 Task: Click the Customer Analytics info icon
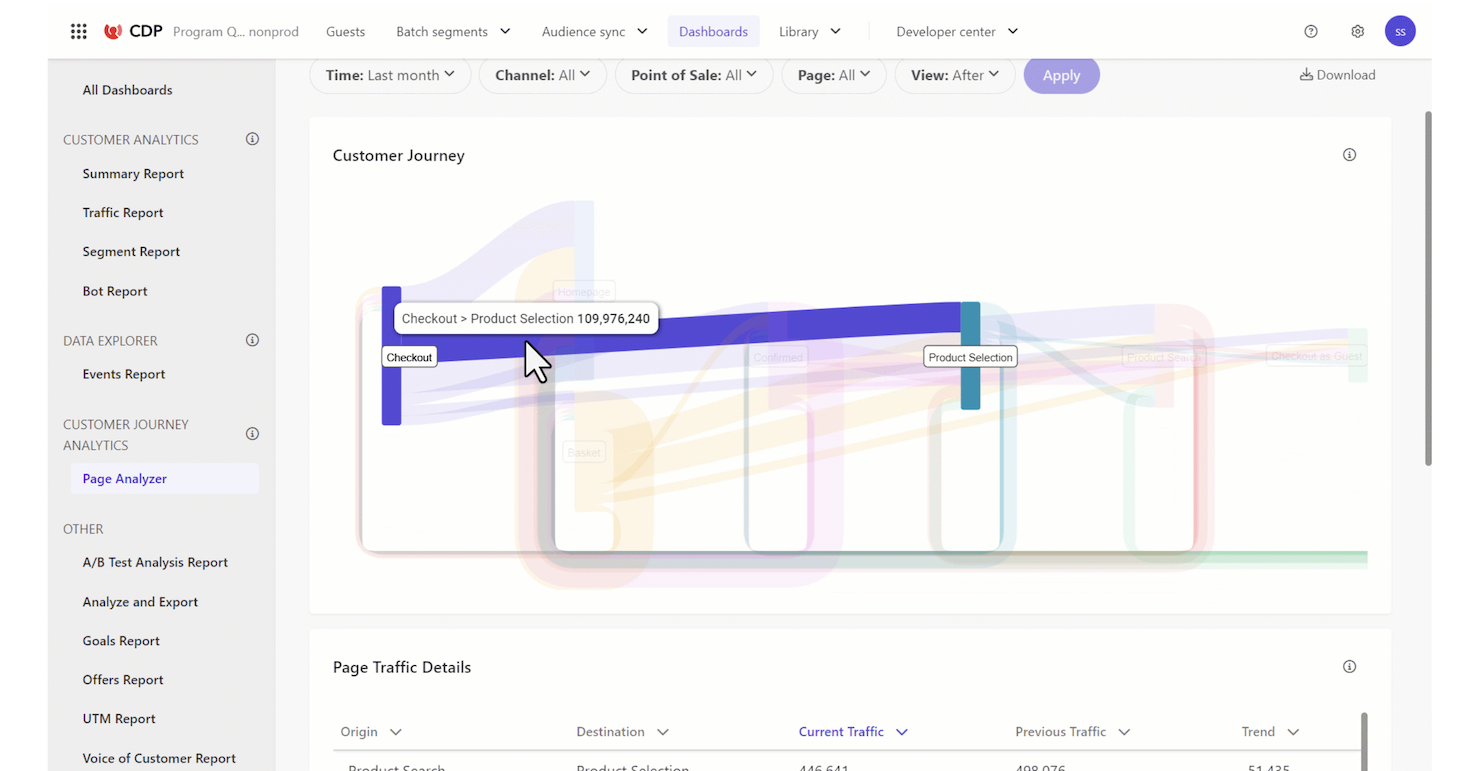click(x=252, y=139)
